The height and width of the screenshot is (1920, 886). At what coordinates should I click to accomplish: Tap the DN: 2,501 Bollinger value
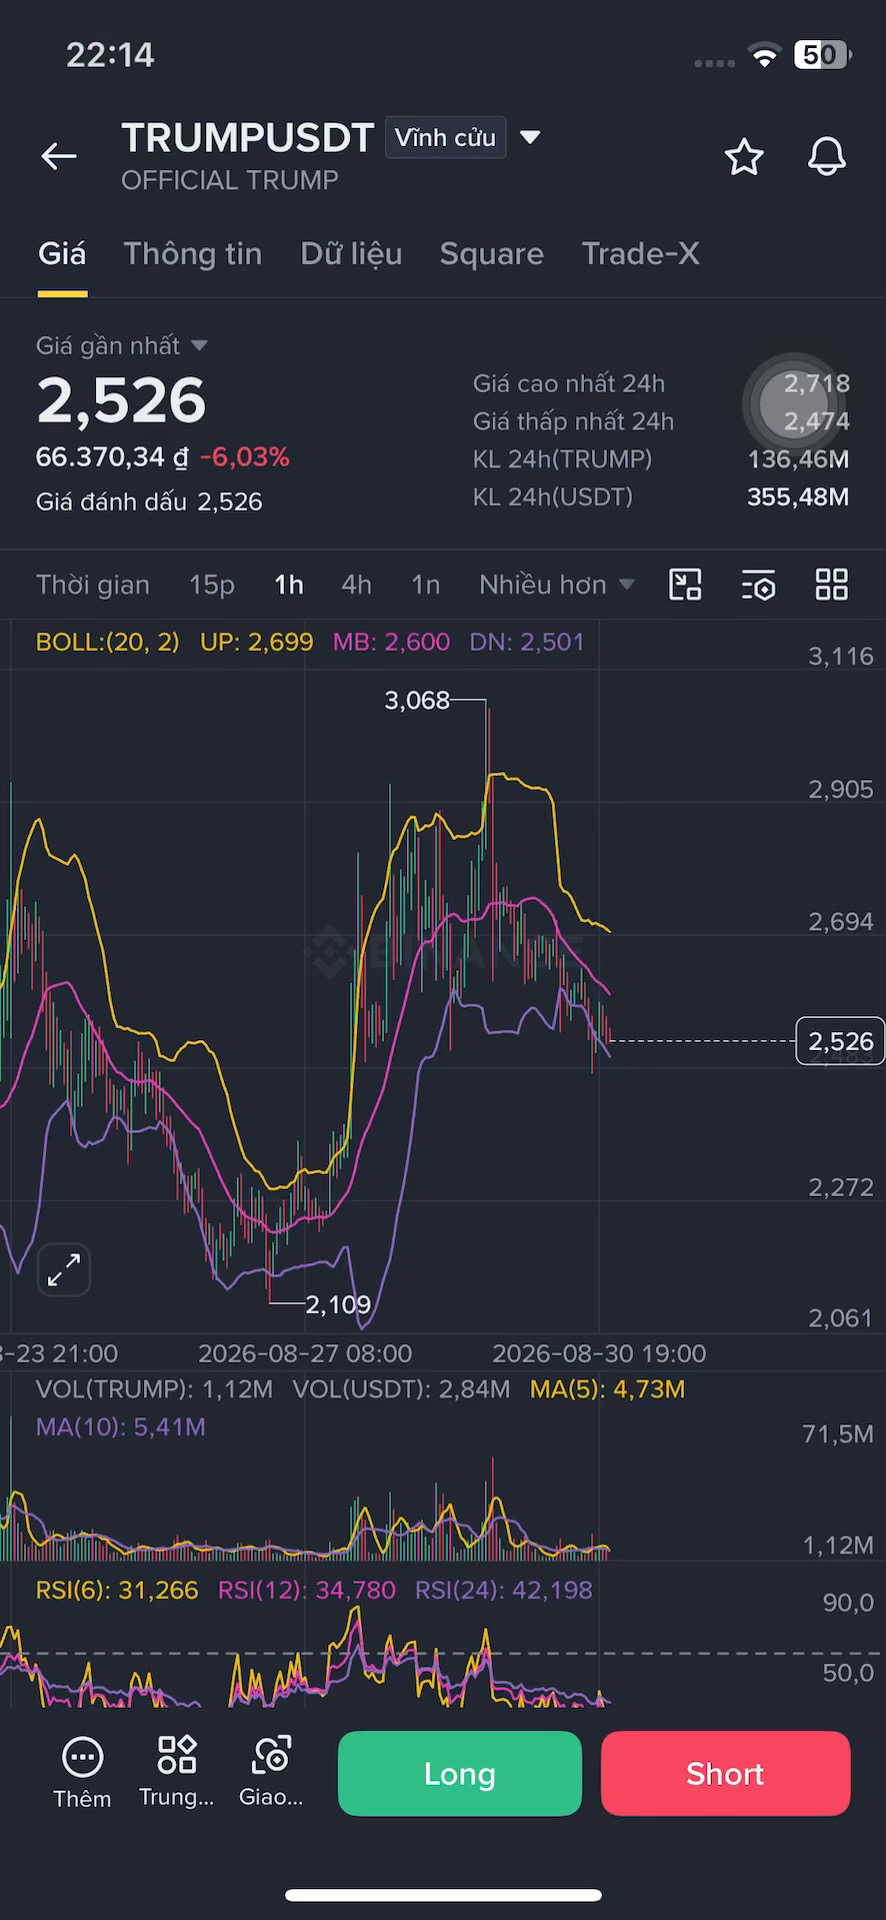click(527, 642)
